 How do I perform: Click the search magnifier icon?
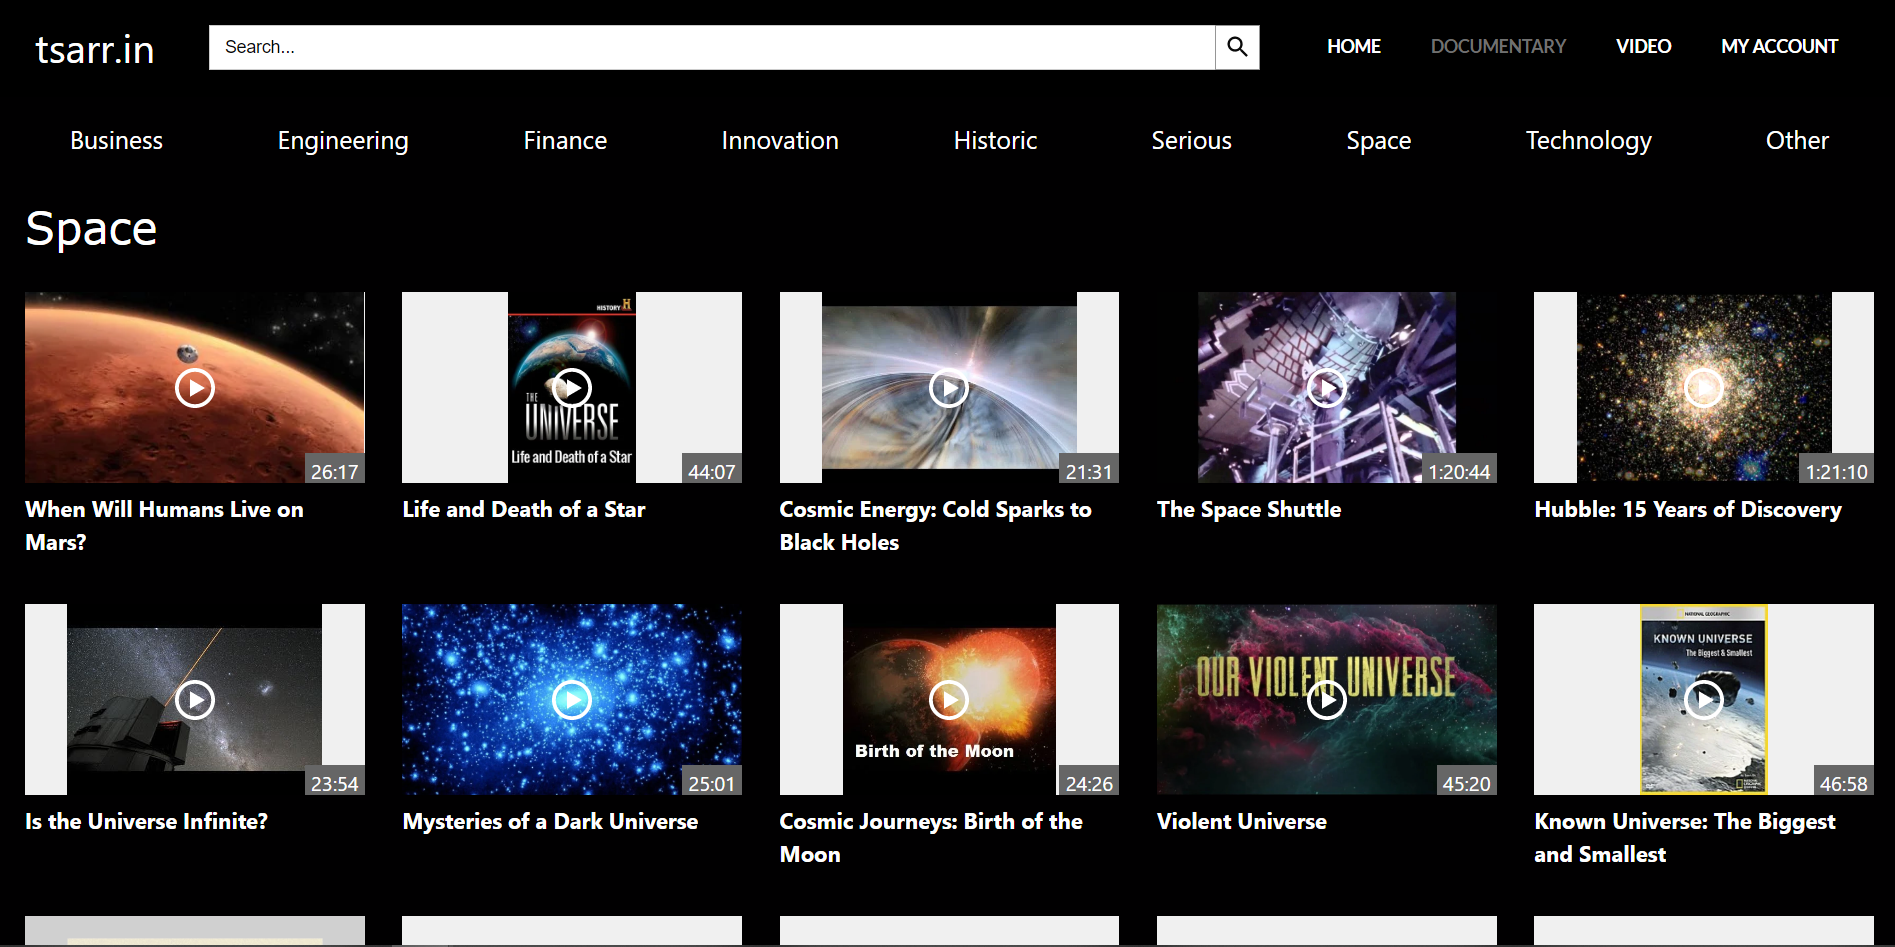(x=1237, y=47)
